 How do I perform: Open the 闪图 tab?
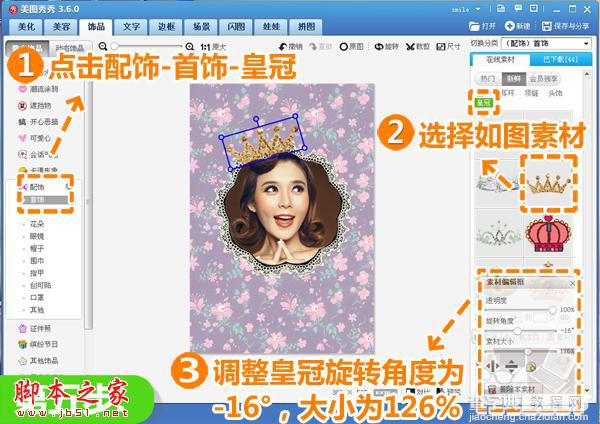click(236, 27)
